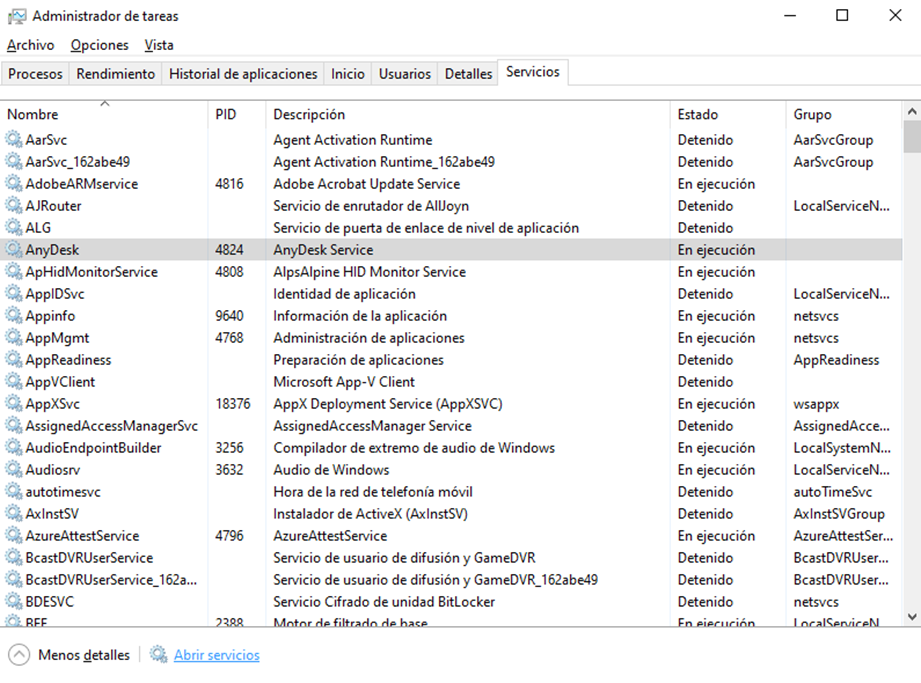Switch to the Procesos tab
The width and height of the screenshot is (921, 683).
(x=35, y=74)
